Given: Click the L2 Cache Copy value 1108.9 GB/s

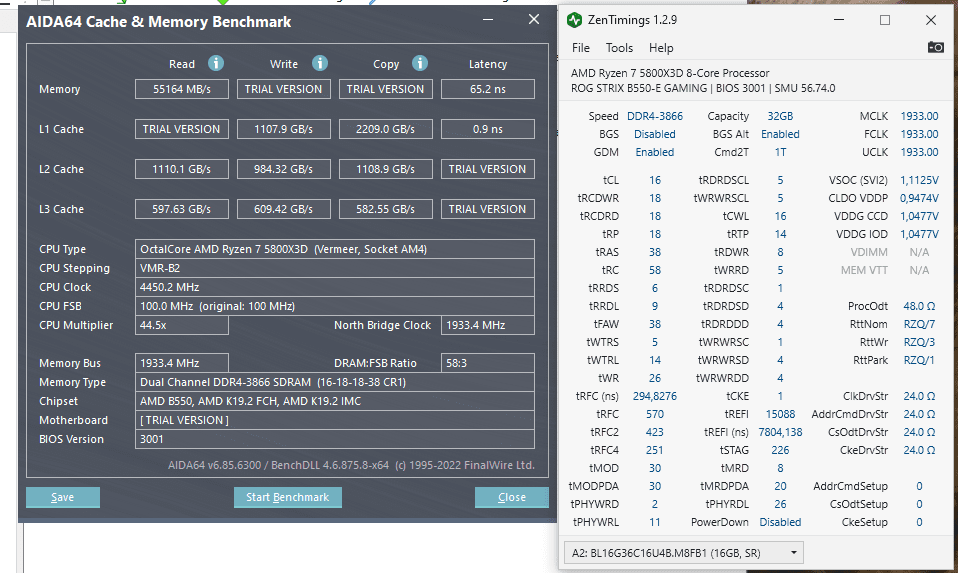Looking at the screenshot, I should [x=386, y=169].
